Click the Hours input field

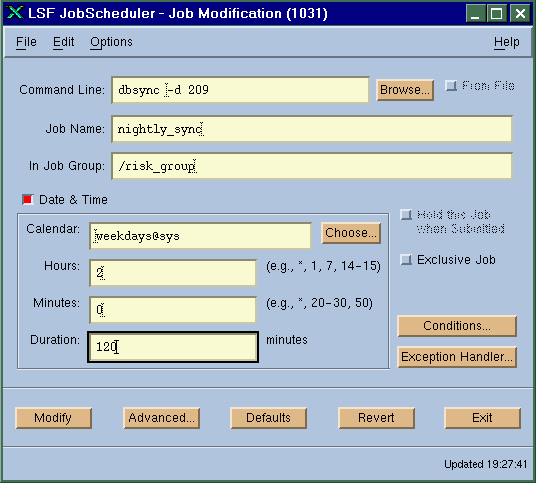173,273
